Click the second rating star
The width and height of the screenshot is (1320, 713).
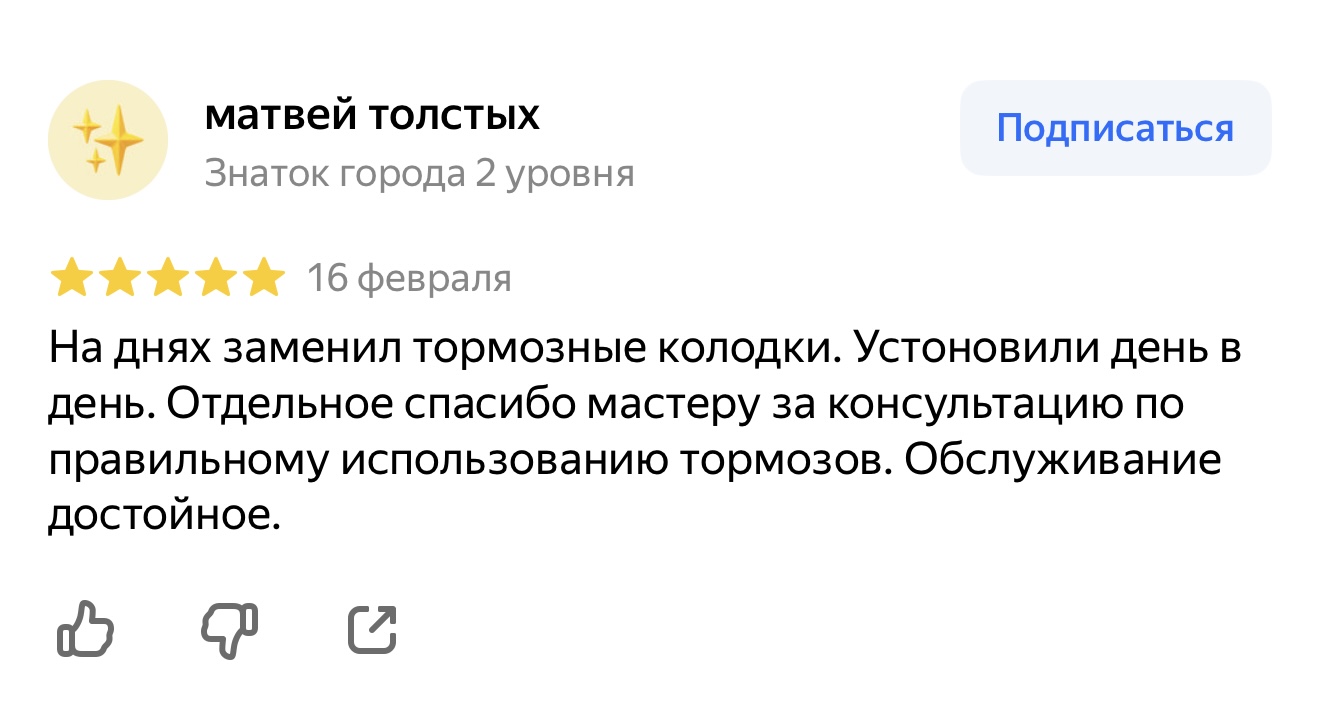click(119, 279)
